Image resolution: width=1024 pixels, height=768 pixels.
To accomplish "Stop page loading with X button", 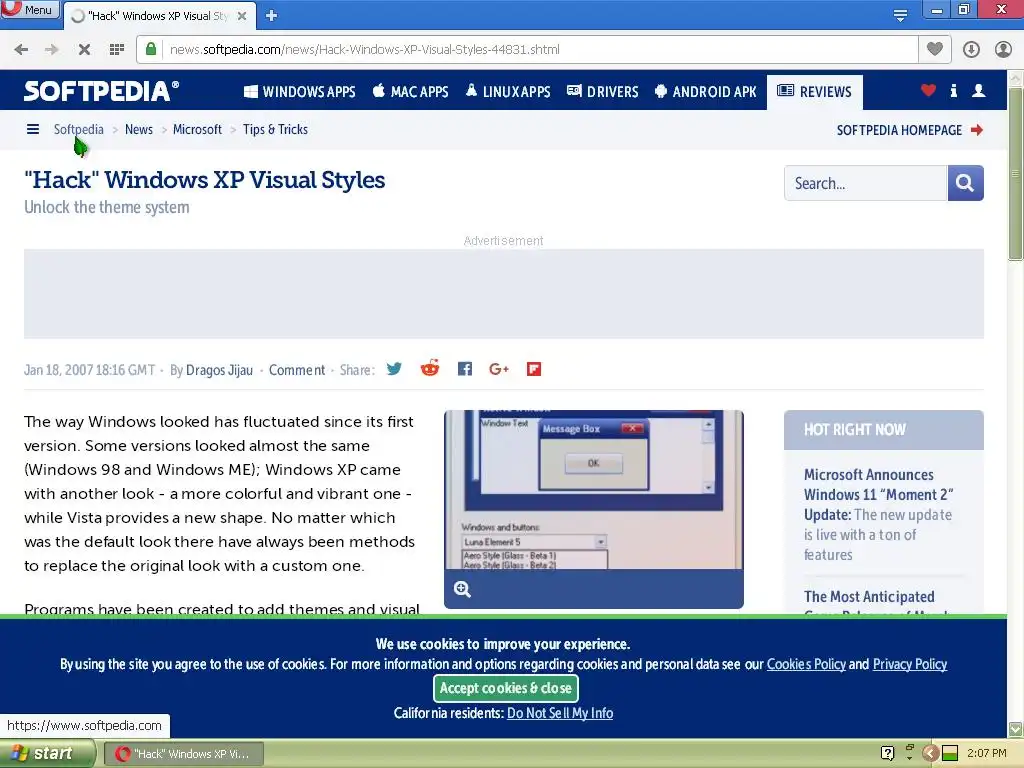I will (84, 49).
